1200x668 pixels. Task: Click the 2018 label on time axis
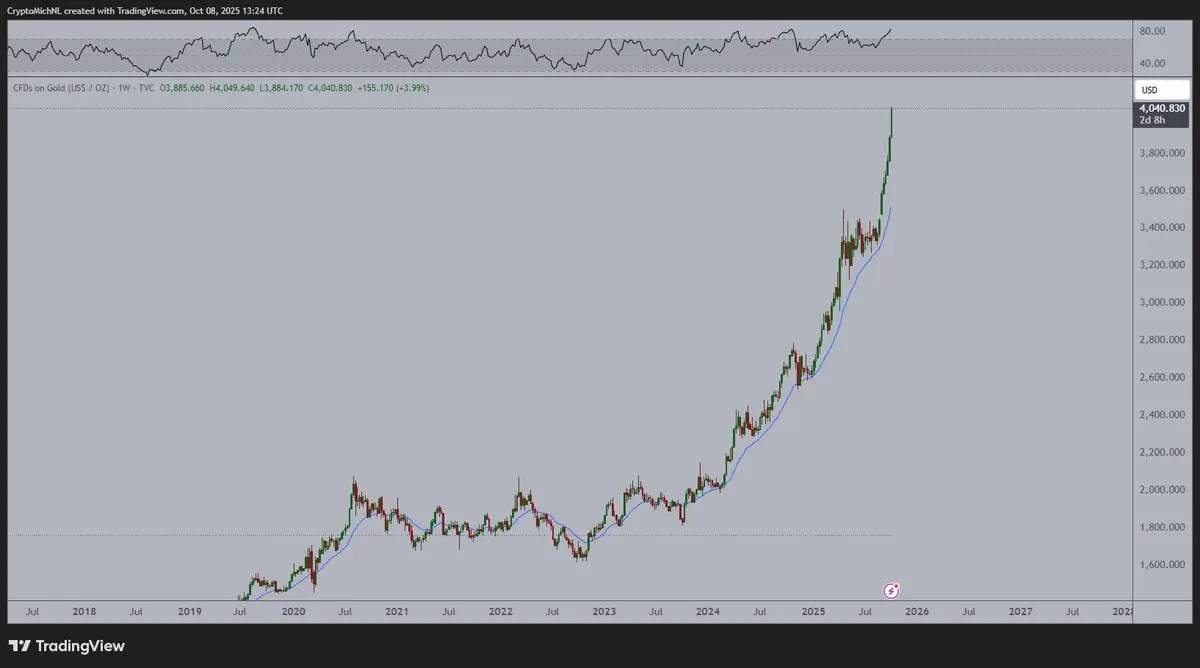pyautogui.click(x=85, y=609)
